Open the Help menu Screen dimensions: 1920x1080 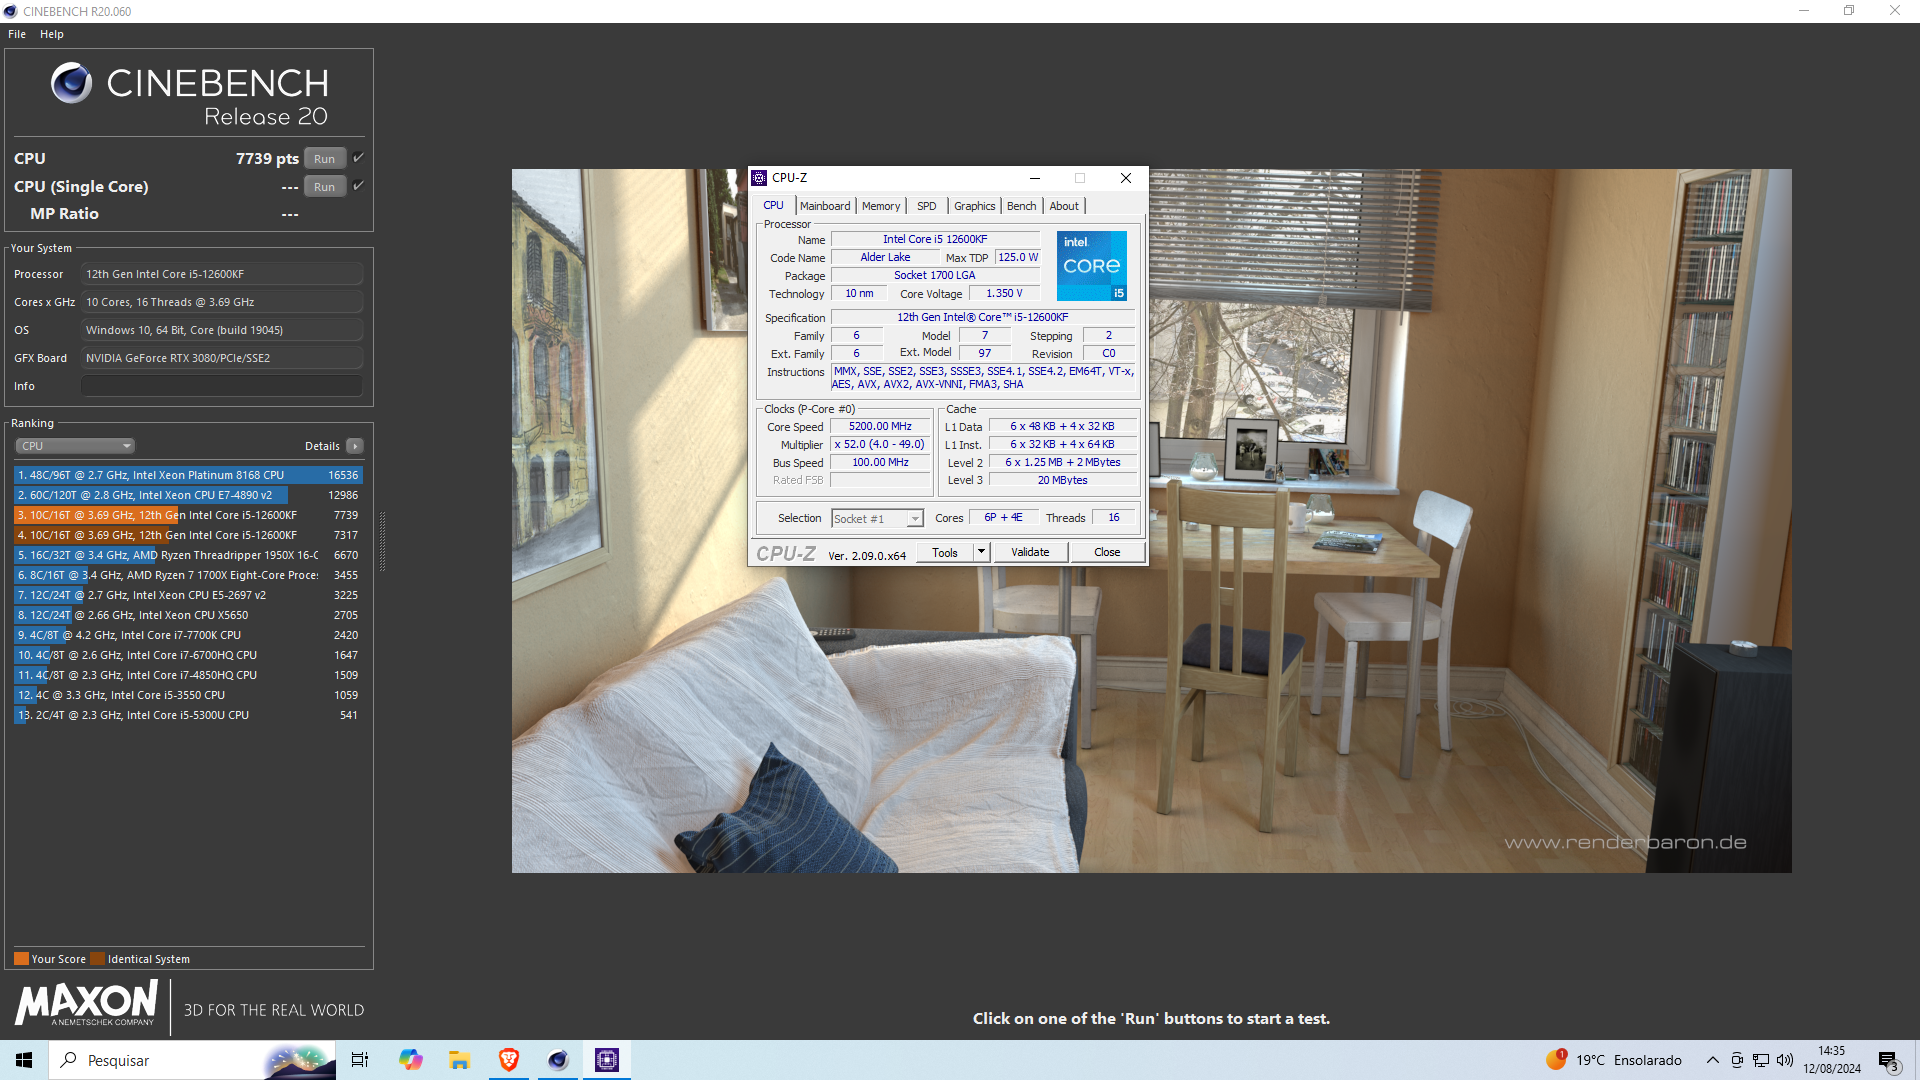(x=52, y=34)
